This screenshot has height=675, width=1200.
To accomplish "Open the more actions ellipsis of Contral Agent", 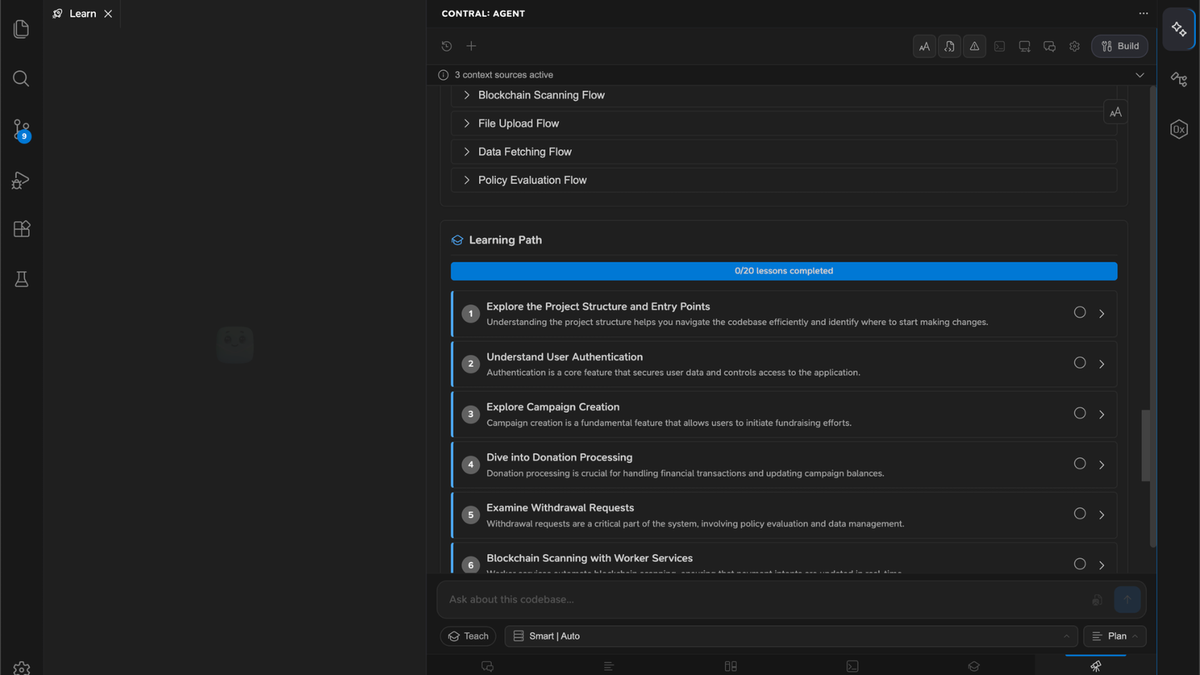I will (1143, 14).
